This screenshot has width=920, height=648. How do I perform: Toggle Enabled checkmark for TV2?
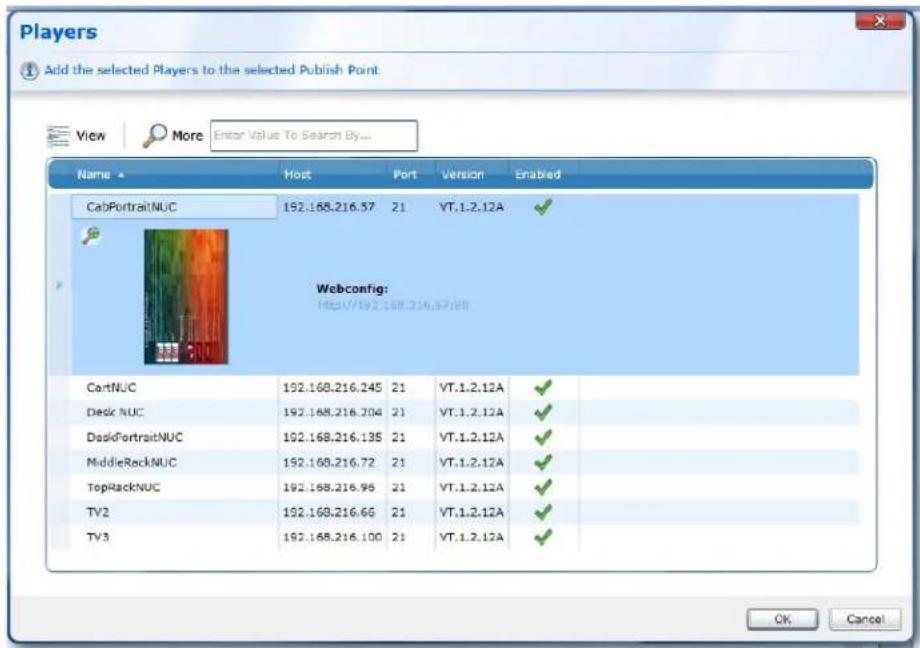pos(543,512)
